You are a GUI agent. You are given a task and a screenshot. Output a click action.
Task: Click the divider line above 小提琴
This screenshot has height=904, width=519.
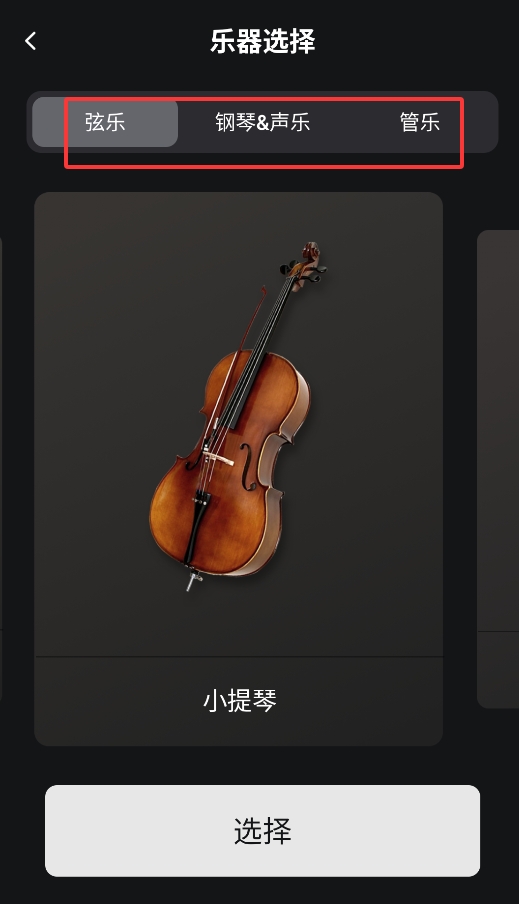(x=239, y=656)
